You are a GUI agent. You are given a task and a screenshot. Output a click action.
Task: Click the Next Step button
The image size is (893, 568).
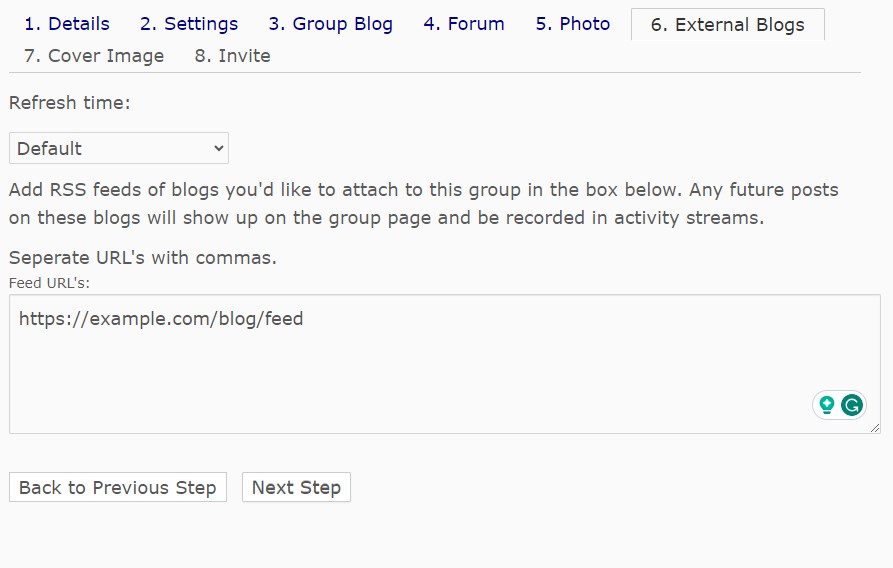point(296,487)
